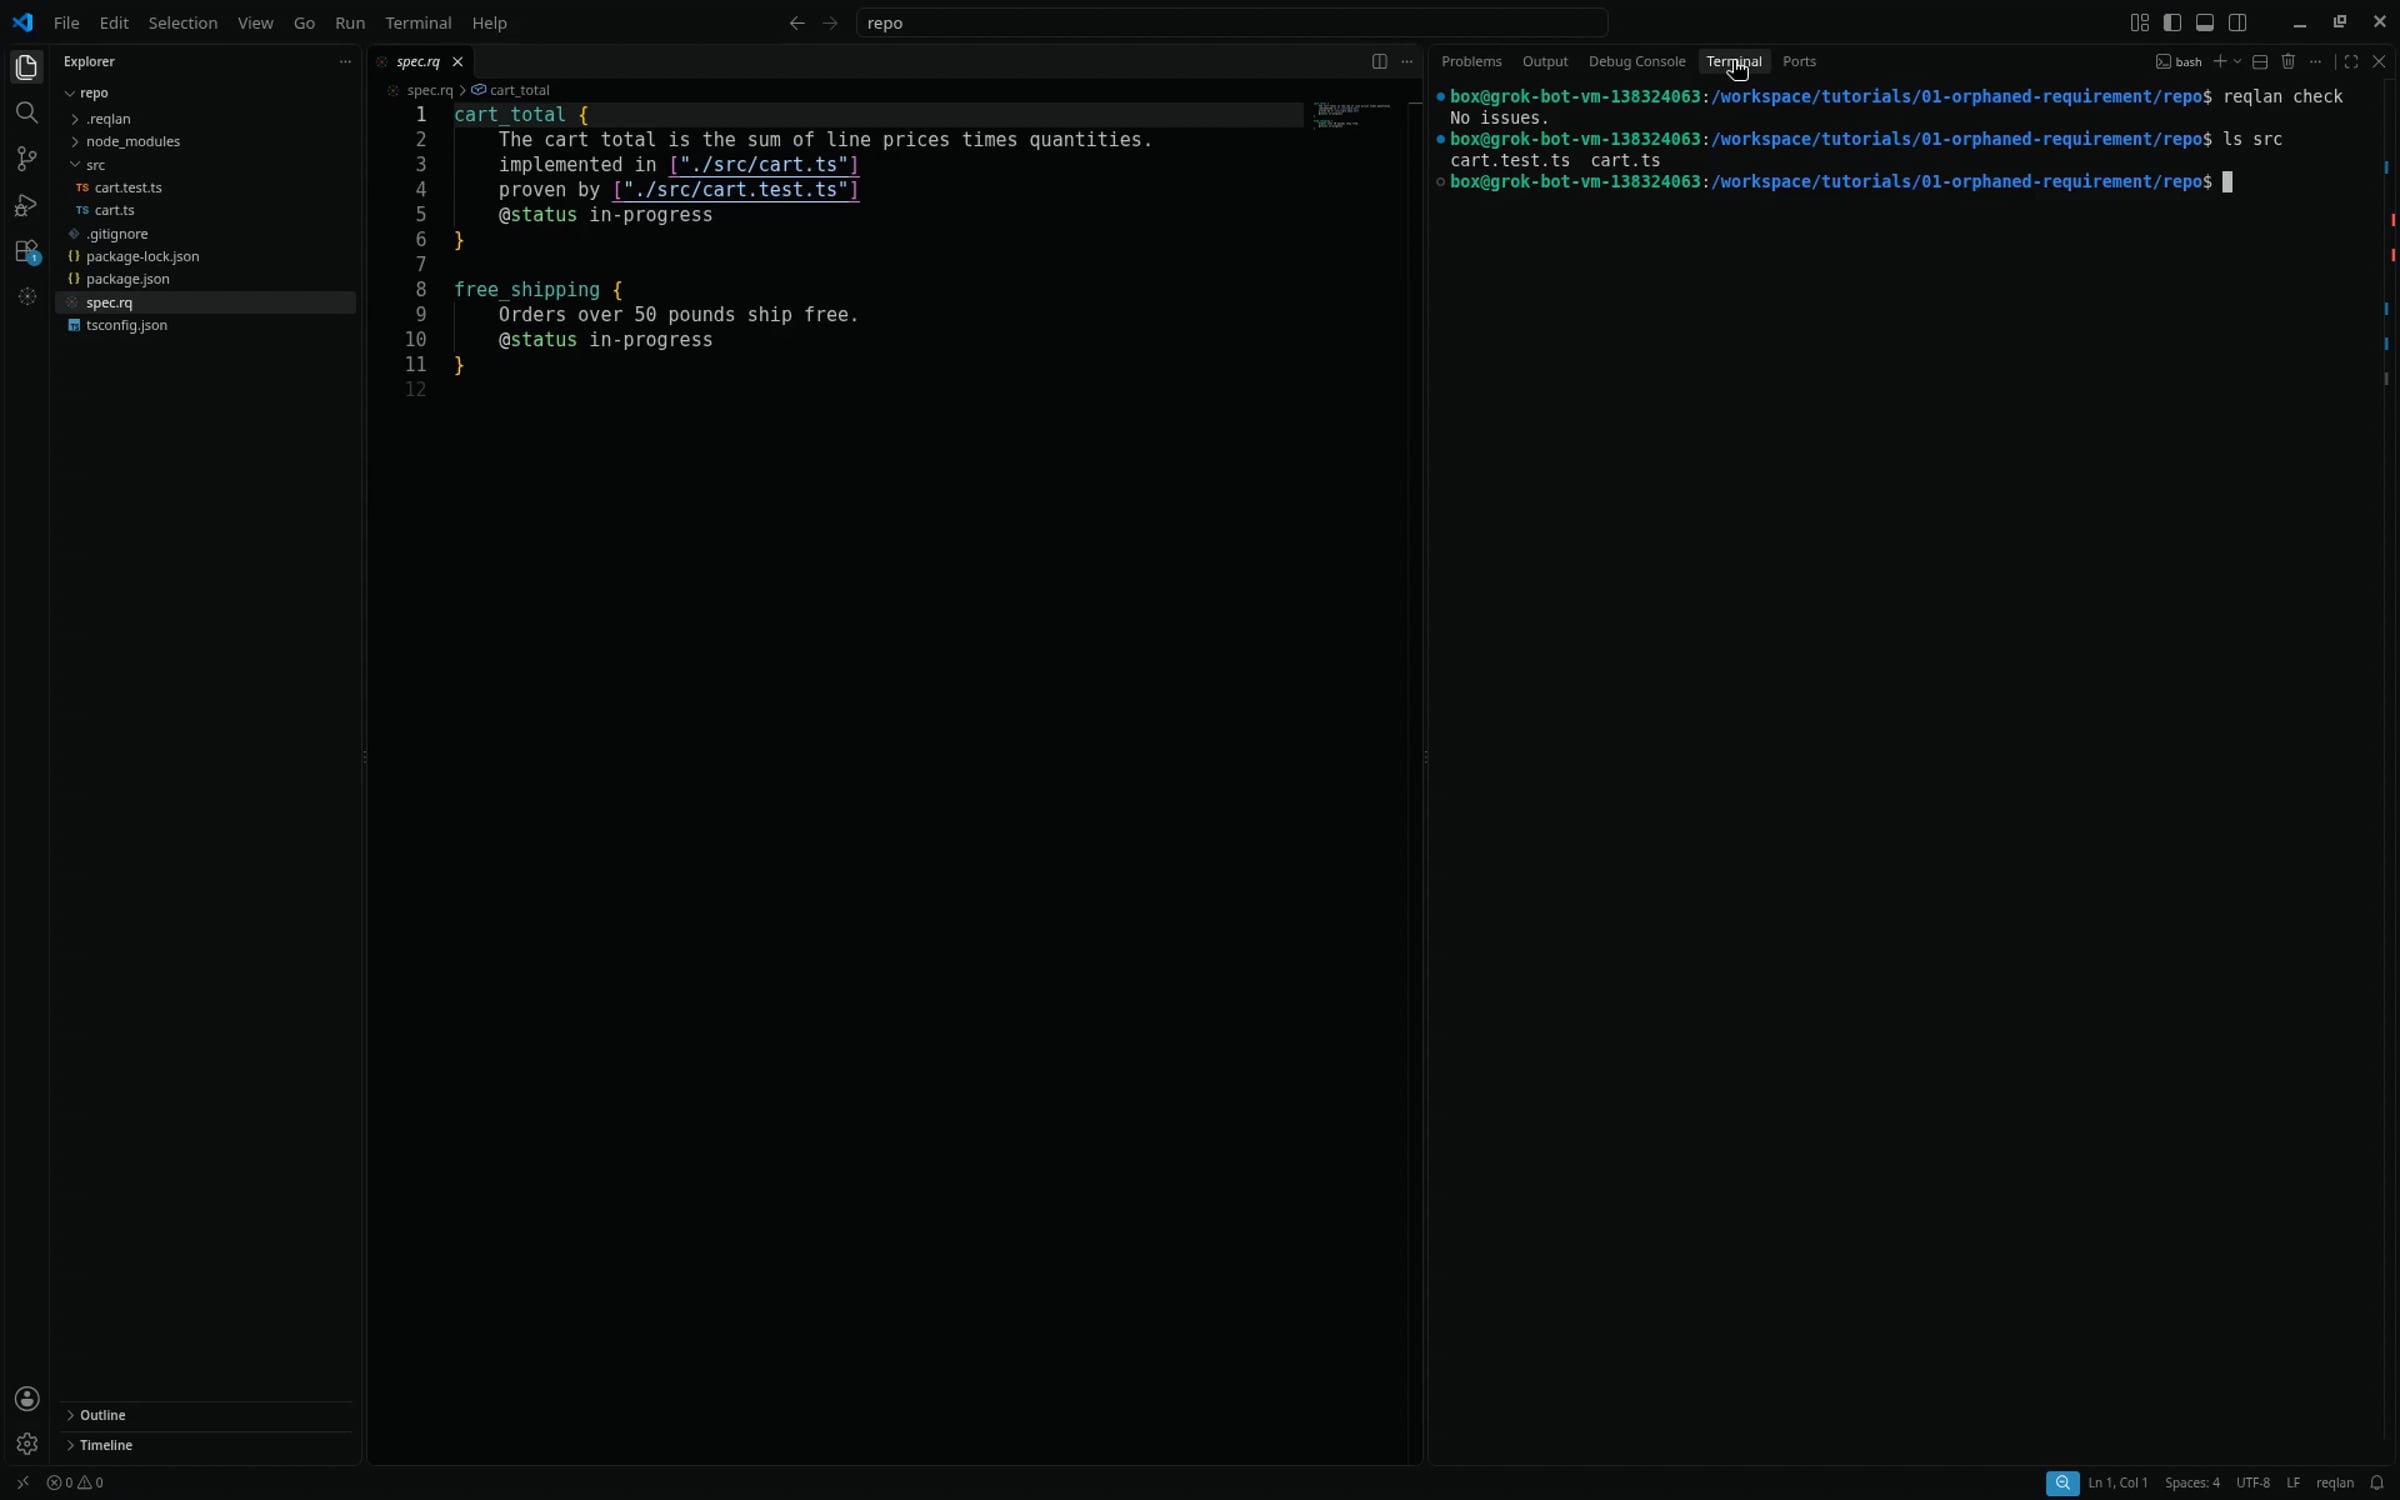2400x1500 pixels.
Task: Open the Manage gear in activity bar
Action: pyautogui.click(x=27, y=1444)
